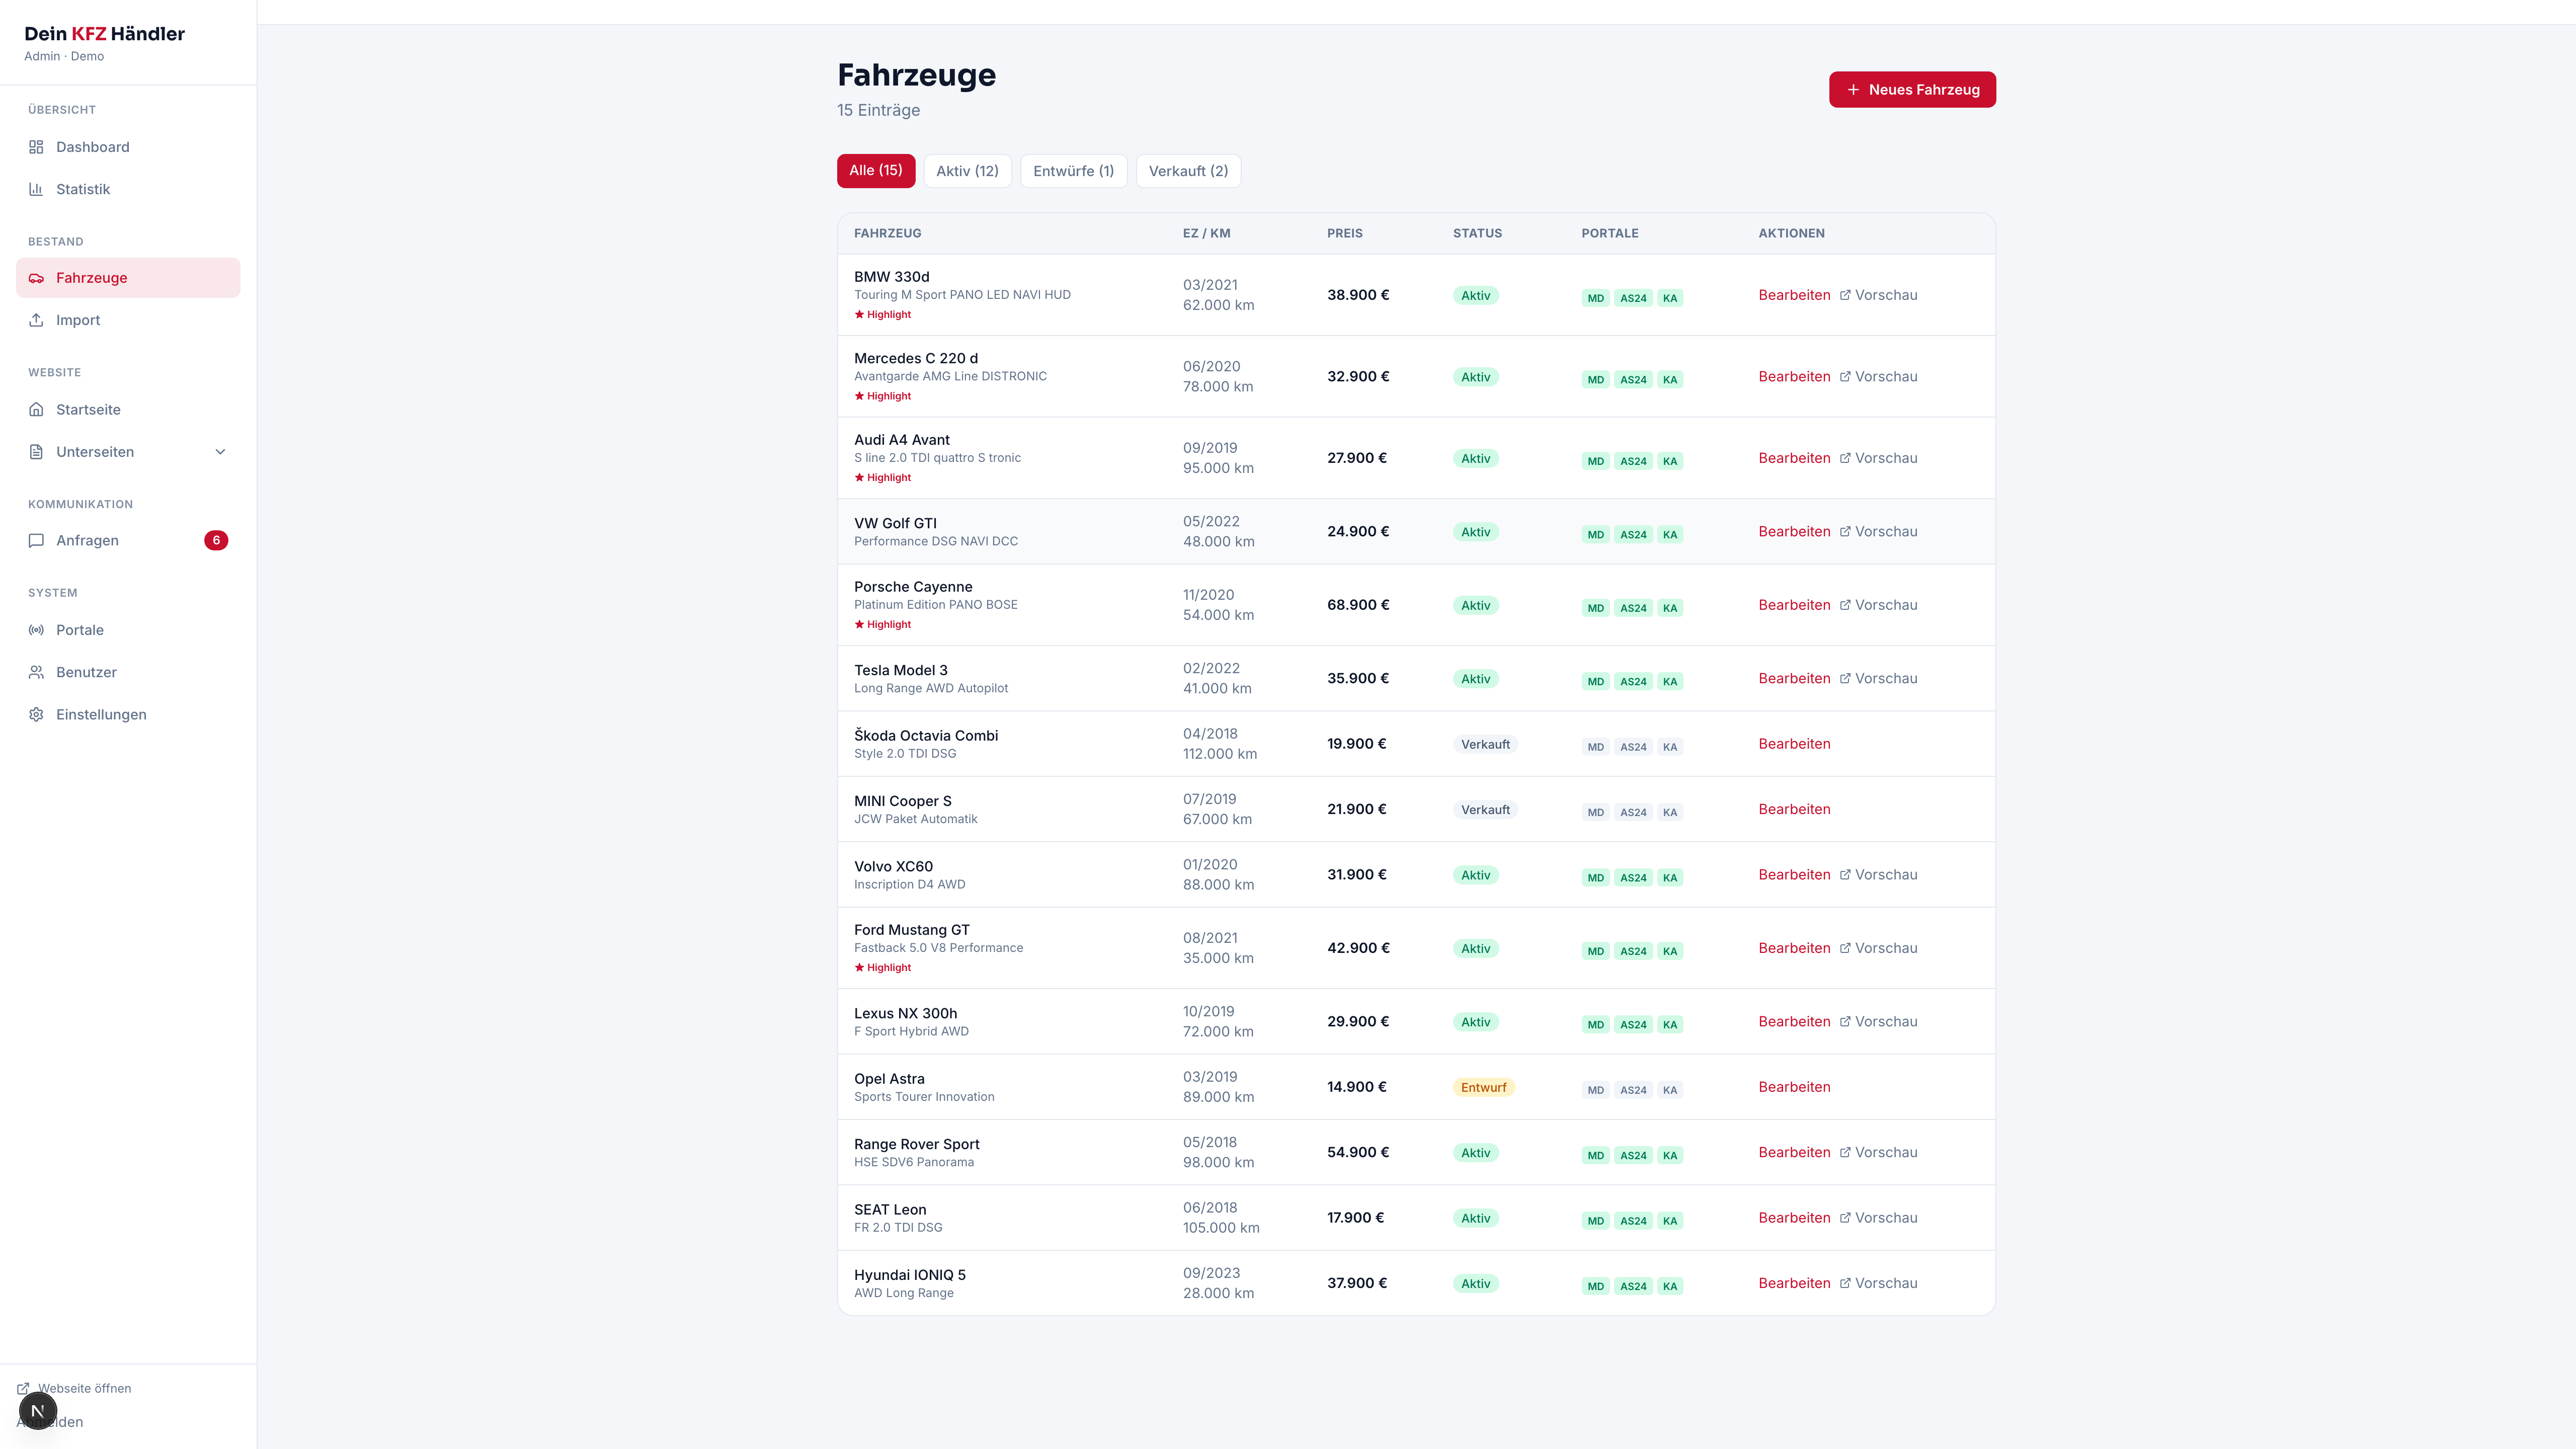This screenshot has width=2576, height=1449.
Task: Show Entwürfe (1) vehicles
Action: (x=1073, y=171)
